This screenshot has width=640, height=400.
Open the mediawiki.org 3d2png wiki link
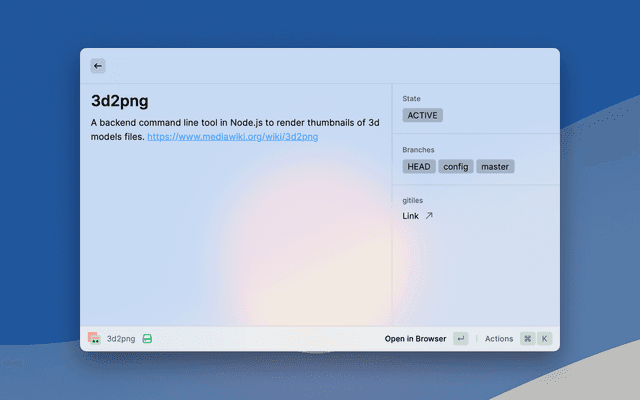click(232, 136)
